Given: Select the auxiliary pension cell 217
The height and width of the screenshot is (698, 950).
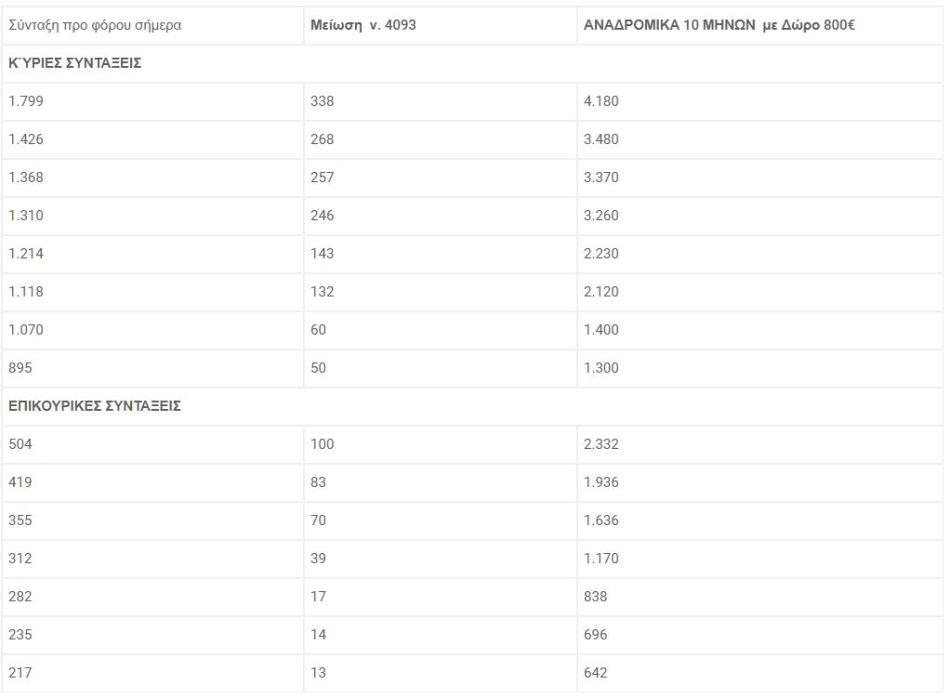Looking at the screenshot, I should 153,673.
